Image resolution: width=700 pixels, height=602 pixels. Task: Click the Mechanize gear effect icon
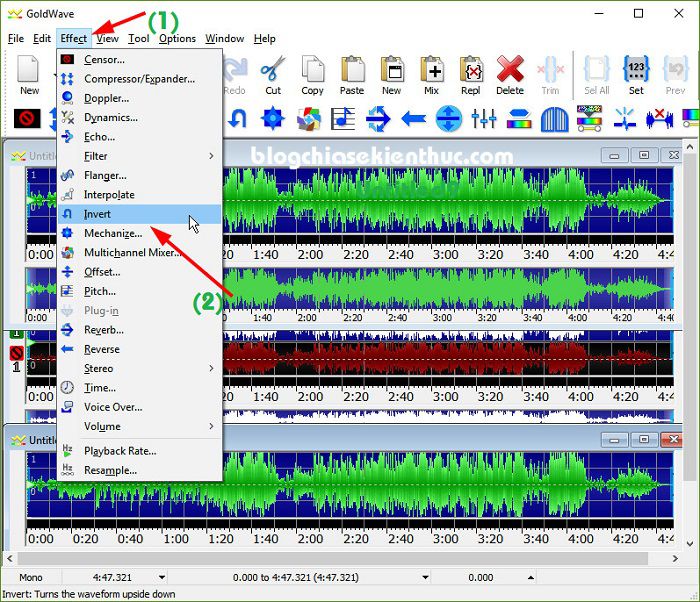[273, 119]
